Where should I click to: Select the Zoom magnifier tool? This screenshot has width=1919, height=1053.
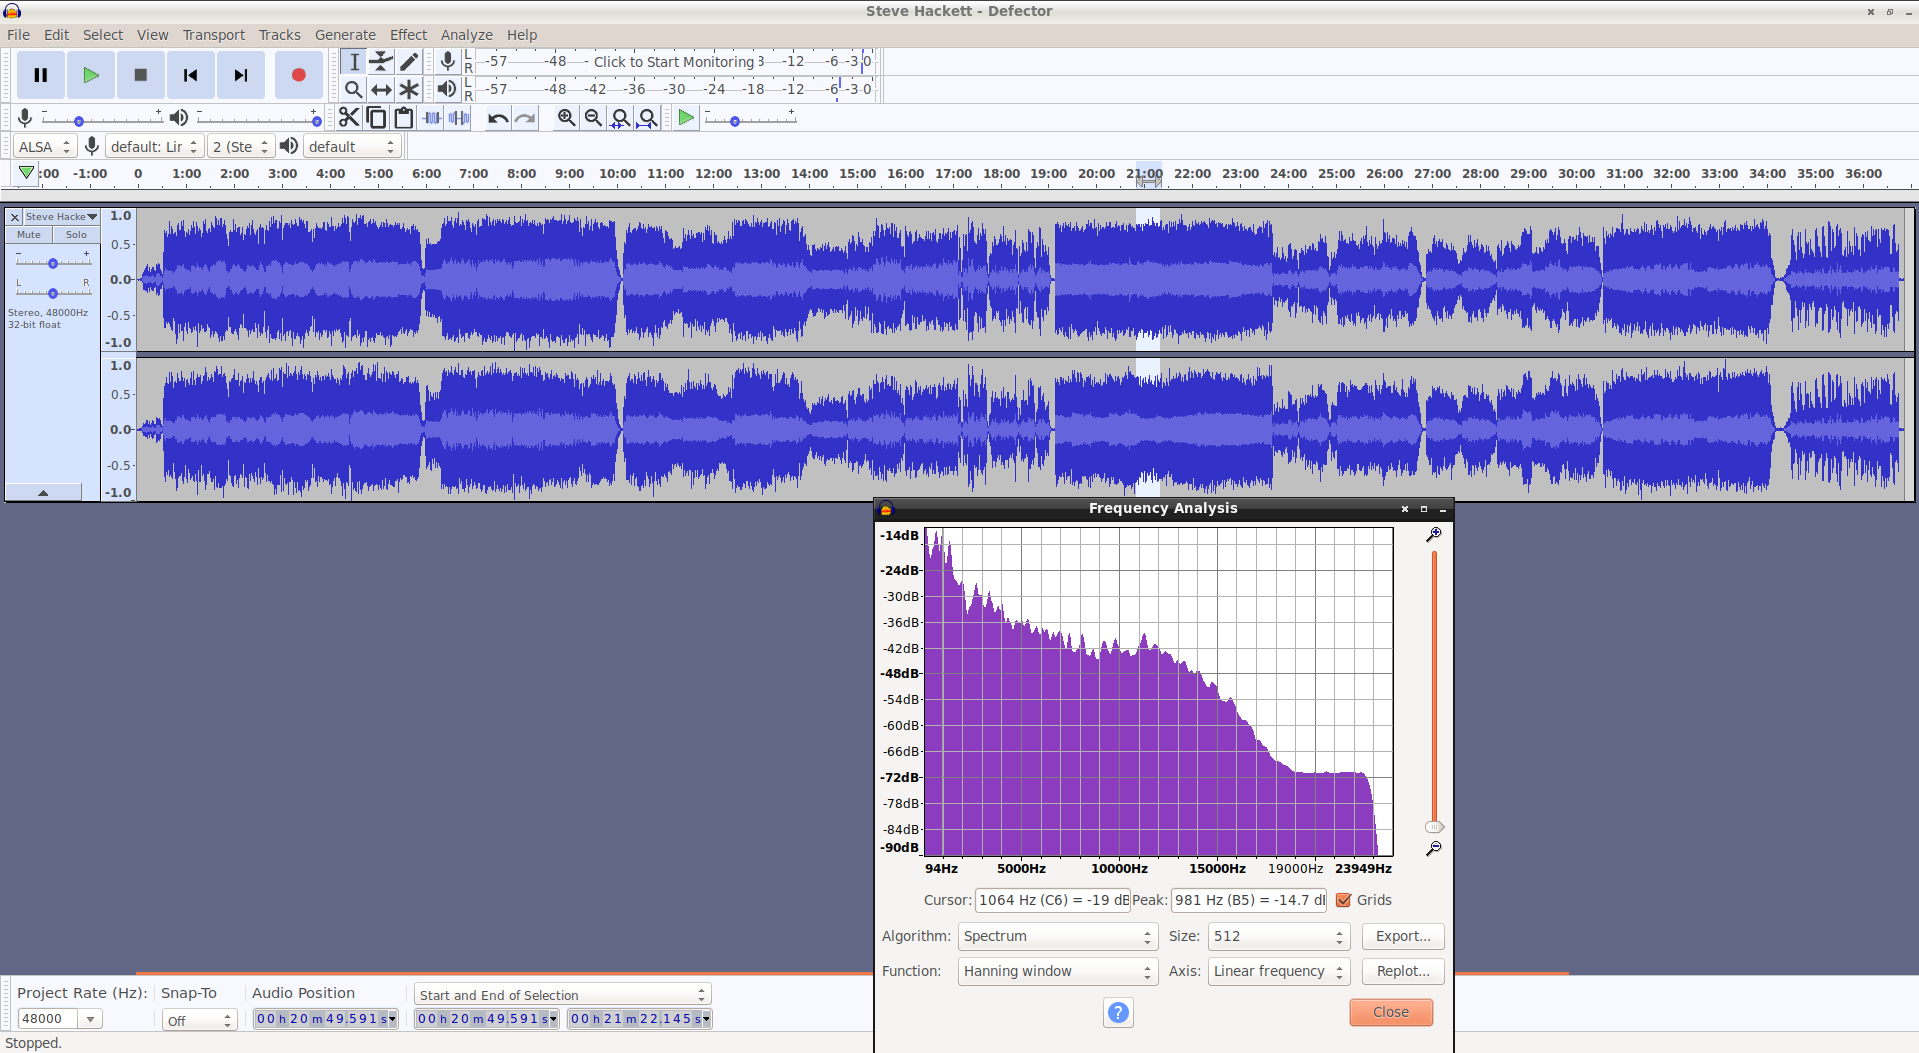(x=353, y=89)
